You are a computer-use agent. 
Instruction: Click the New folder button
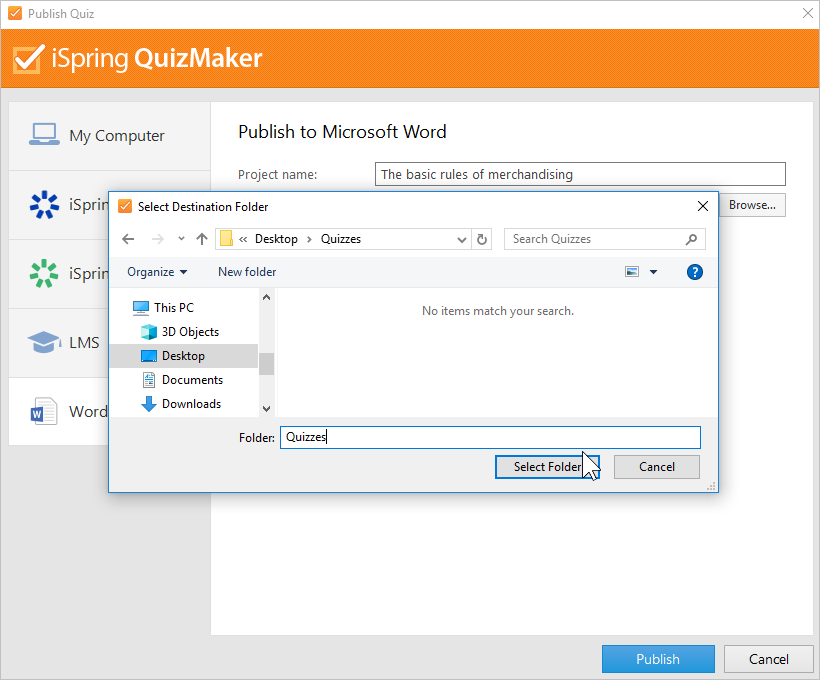click(247, 272)
